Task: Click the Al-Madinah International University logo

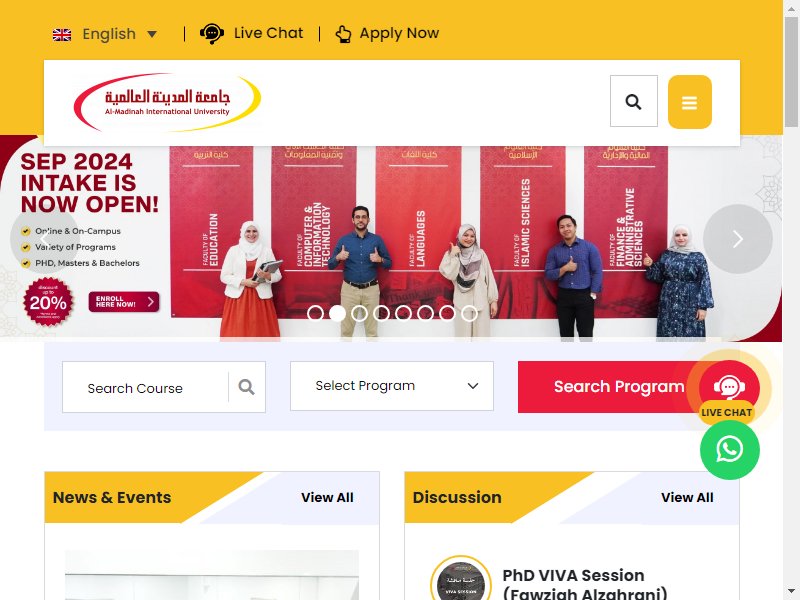Action: [167, 102]
